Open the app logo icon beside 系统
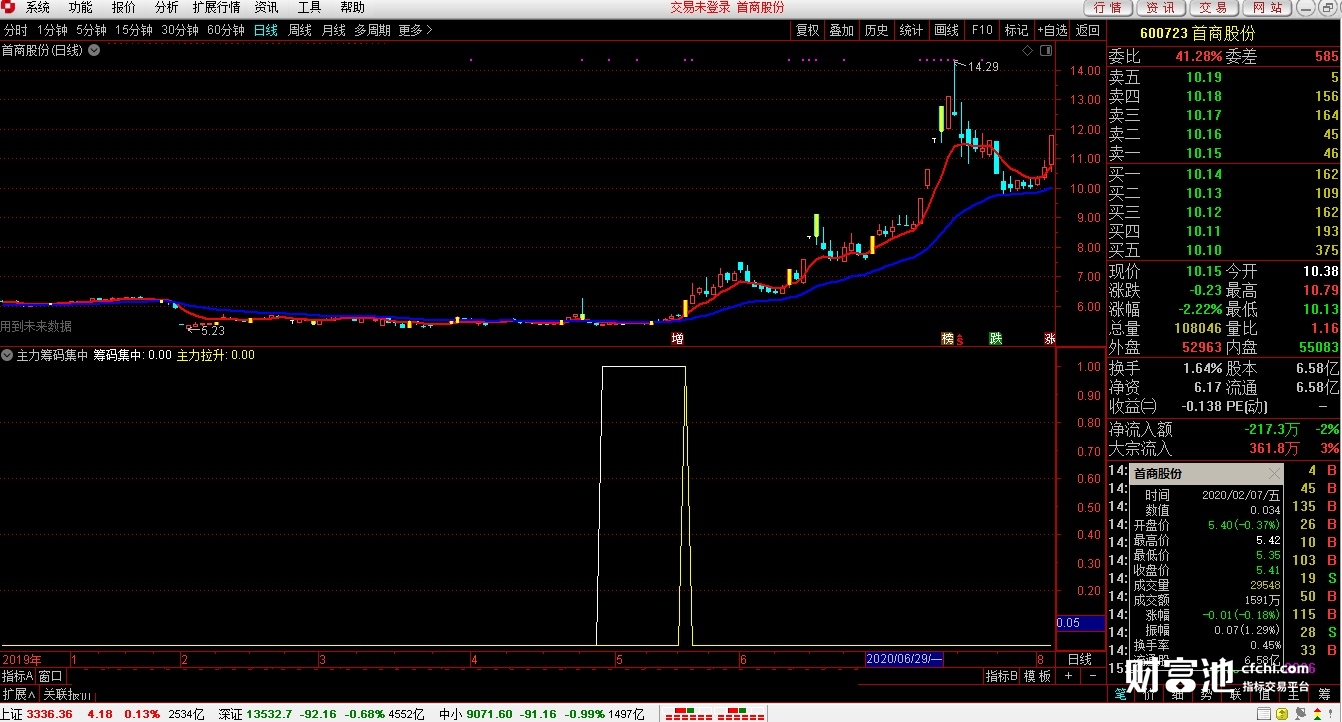1342x722 pixels. 10,7
